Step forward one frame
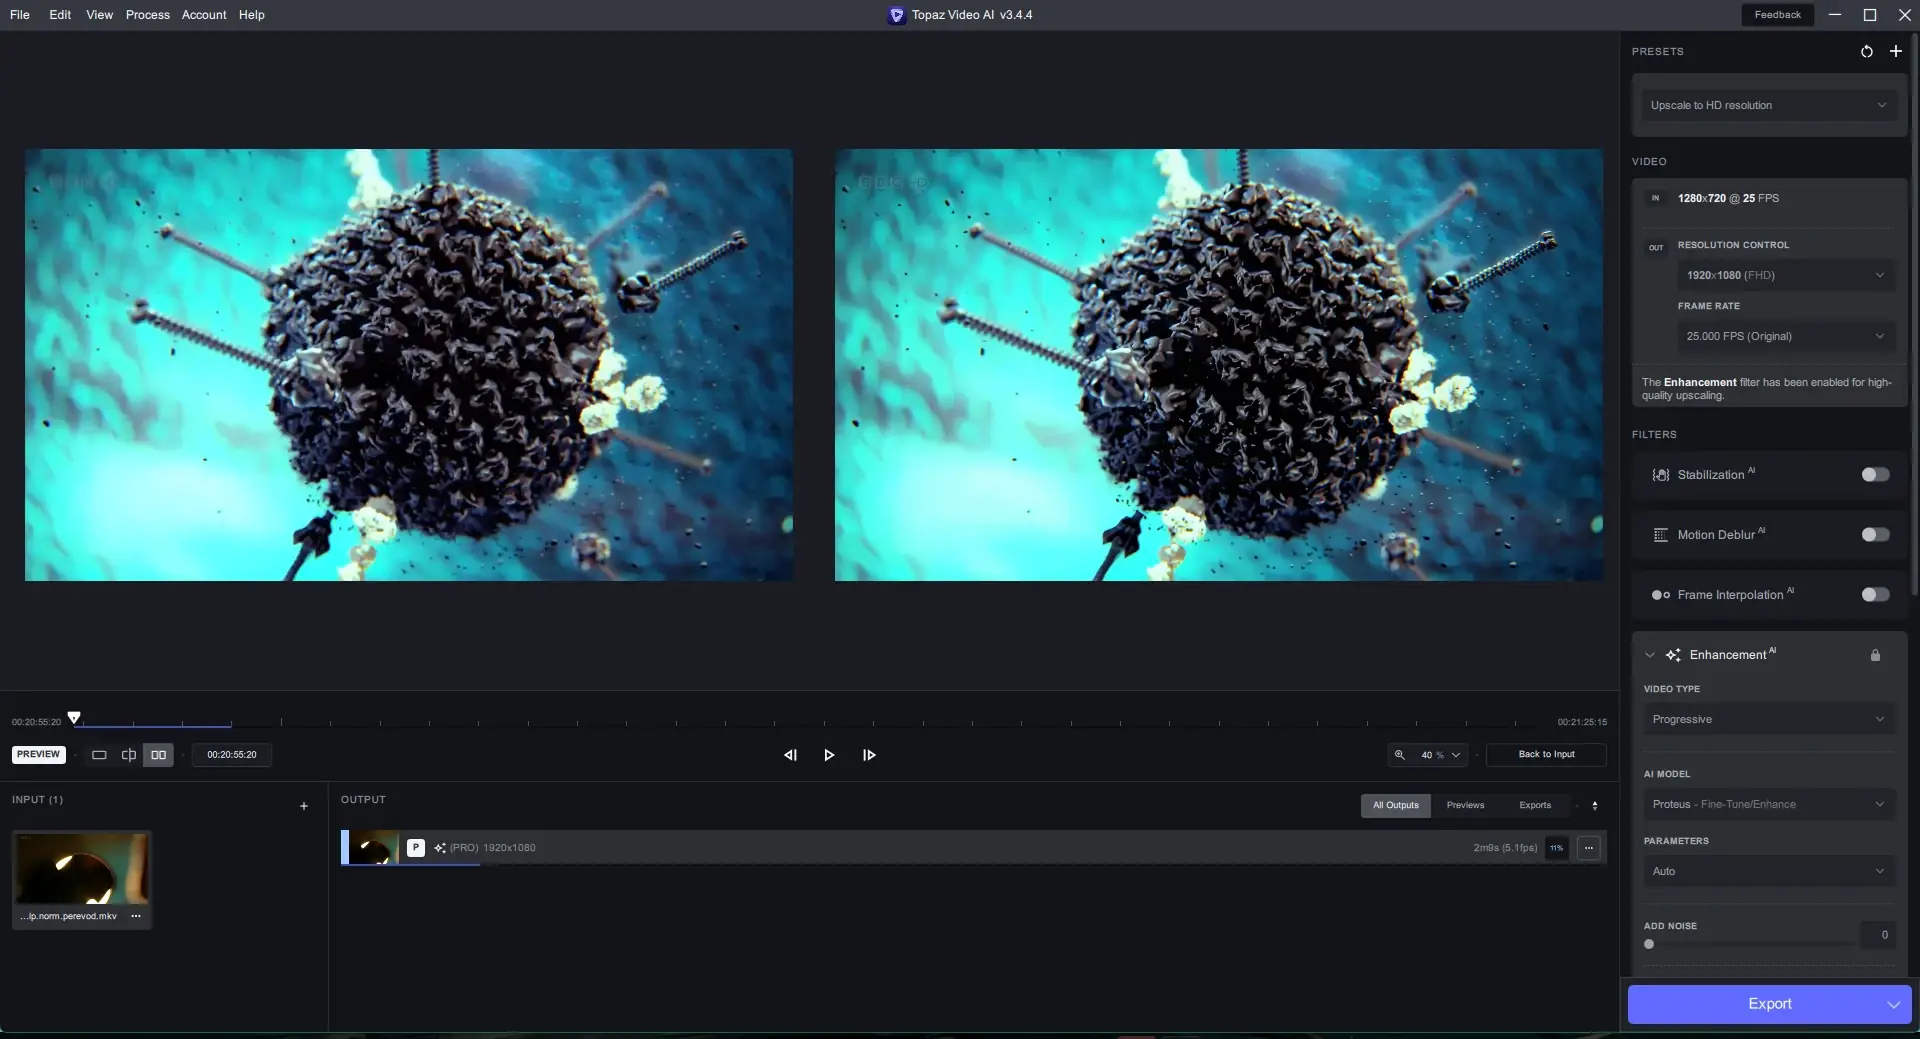The height and width of the screenshot is (1039, 1920). [869, 755]
